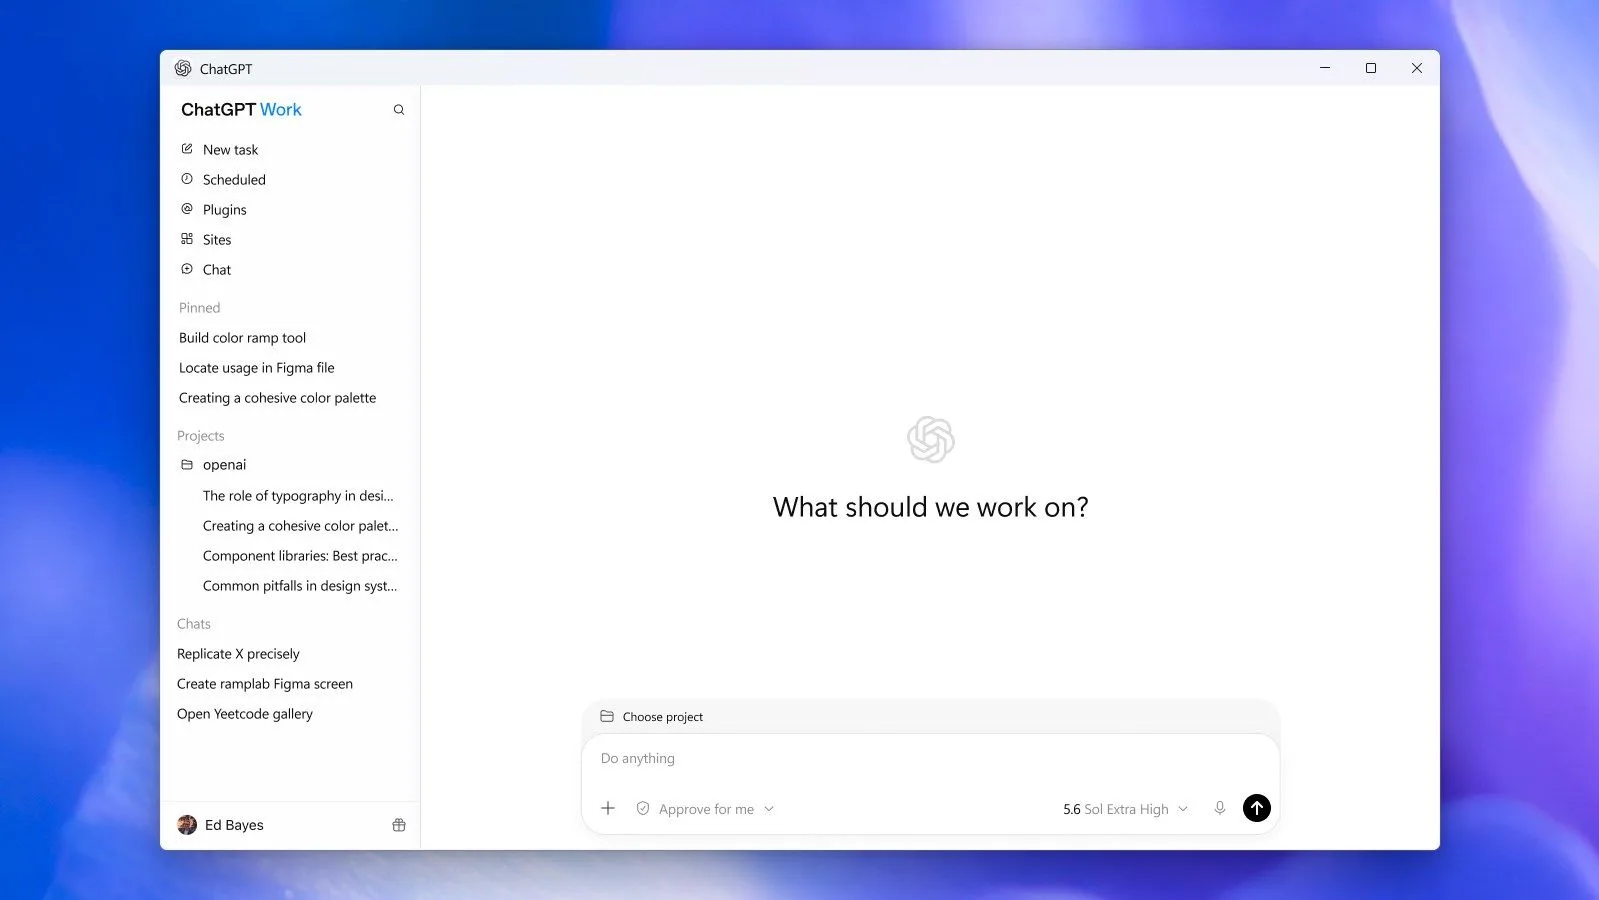Send the message with the arrow button

(x=1257, y=808)
